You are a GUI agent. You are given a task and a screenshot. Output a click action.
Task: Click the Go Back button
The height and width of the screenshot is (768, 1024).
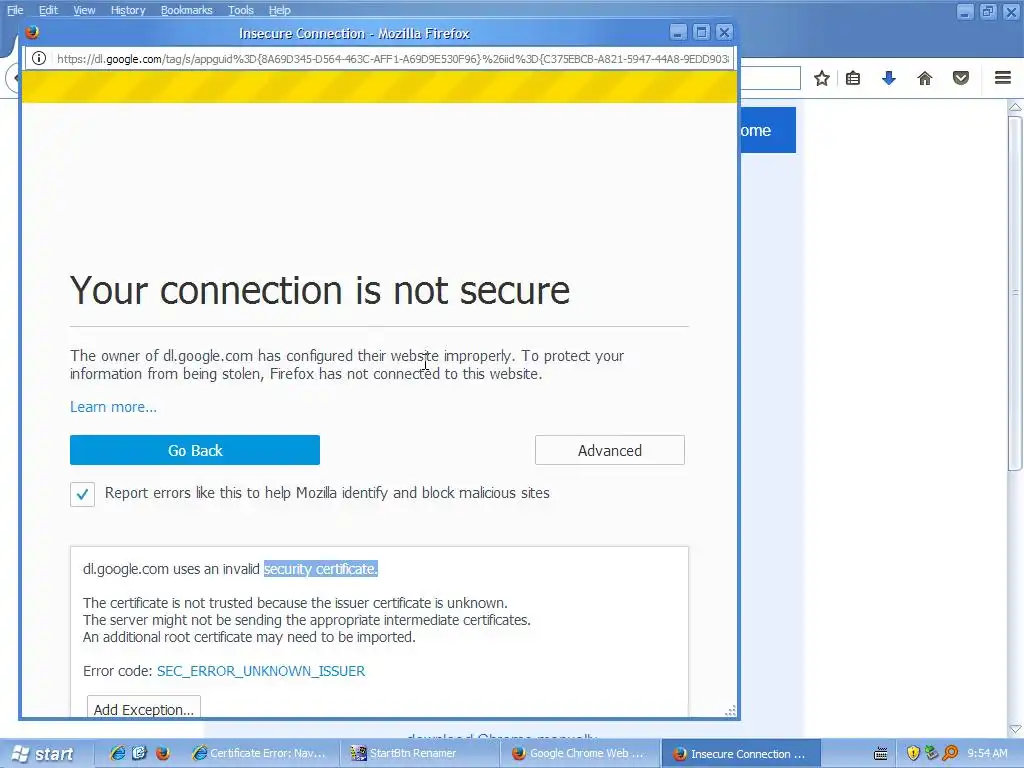(x=195, y=450)
